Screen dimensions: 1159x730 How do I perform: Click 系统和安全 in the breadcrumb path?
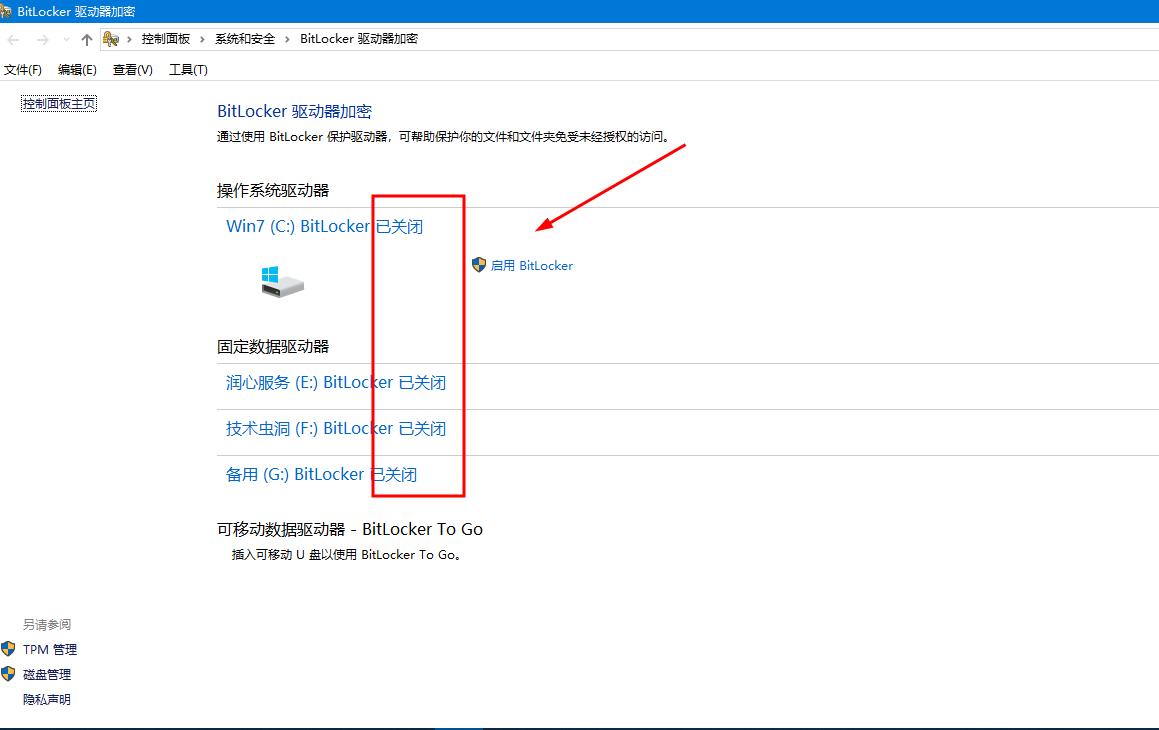[x=244, y=38]
